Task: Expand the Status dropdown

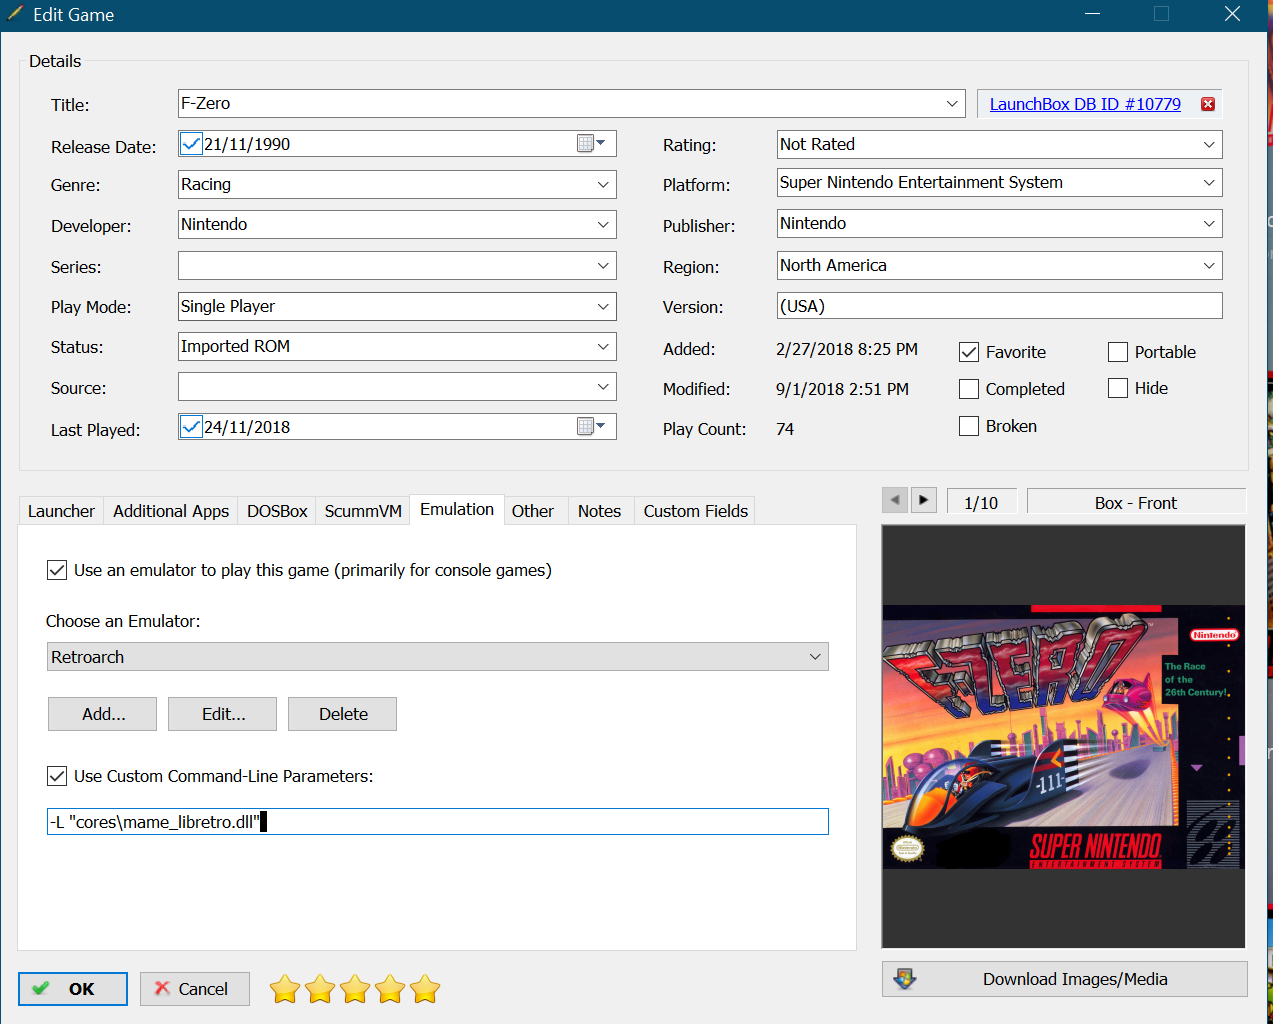Action: point(603,347)
